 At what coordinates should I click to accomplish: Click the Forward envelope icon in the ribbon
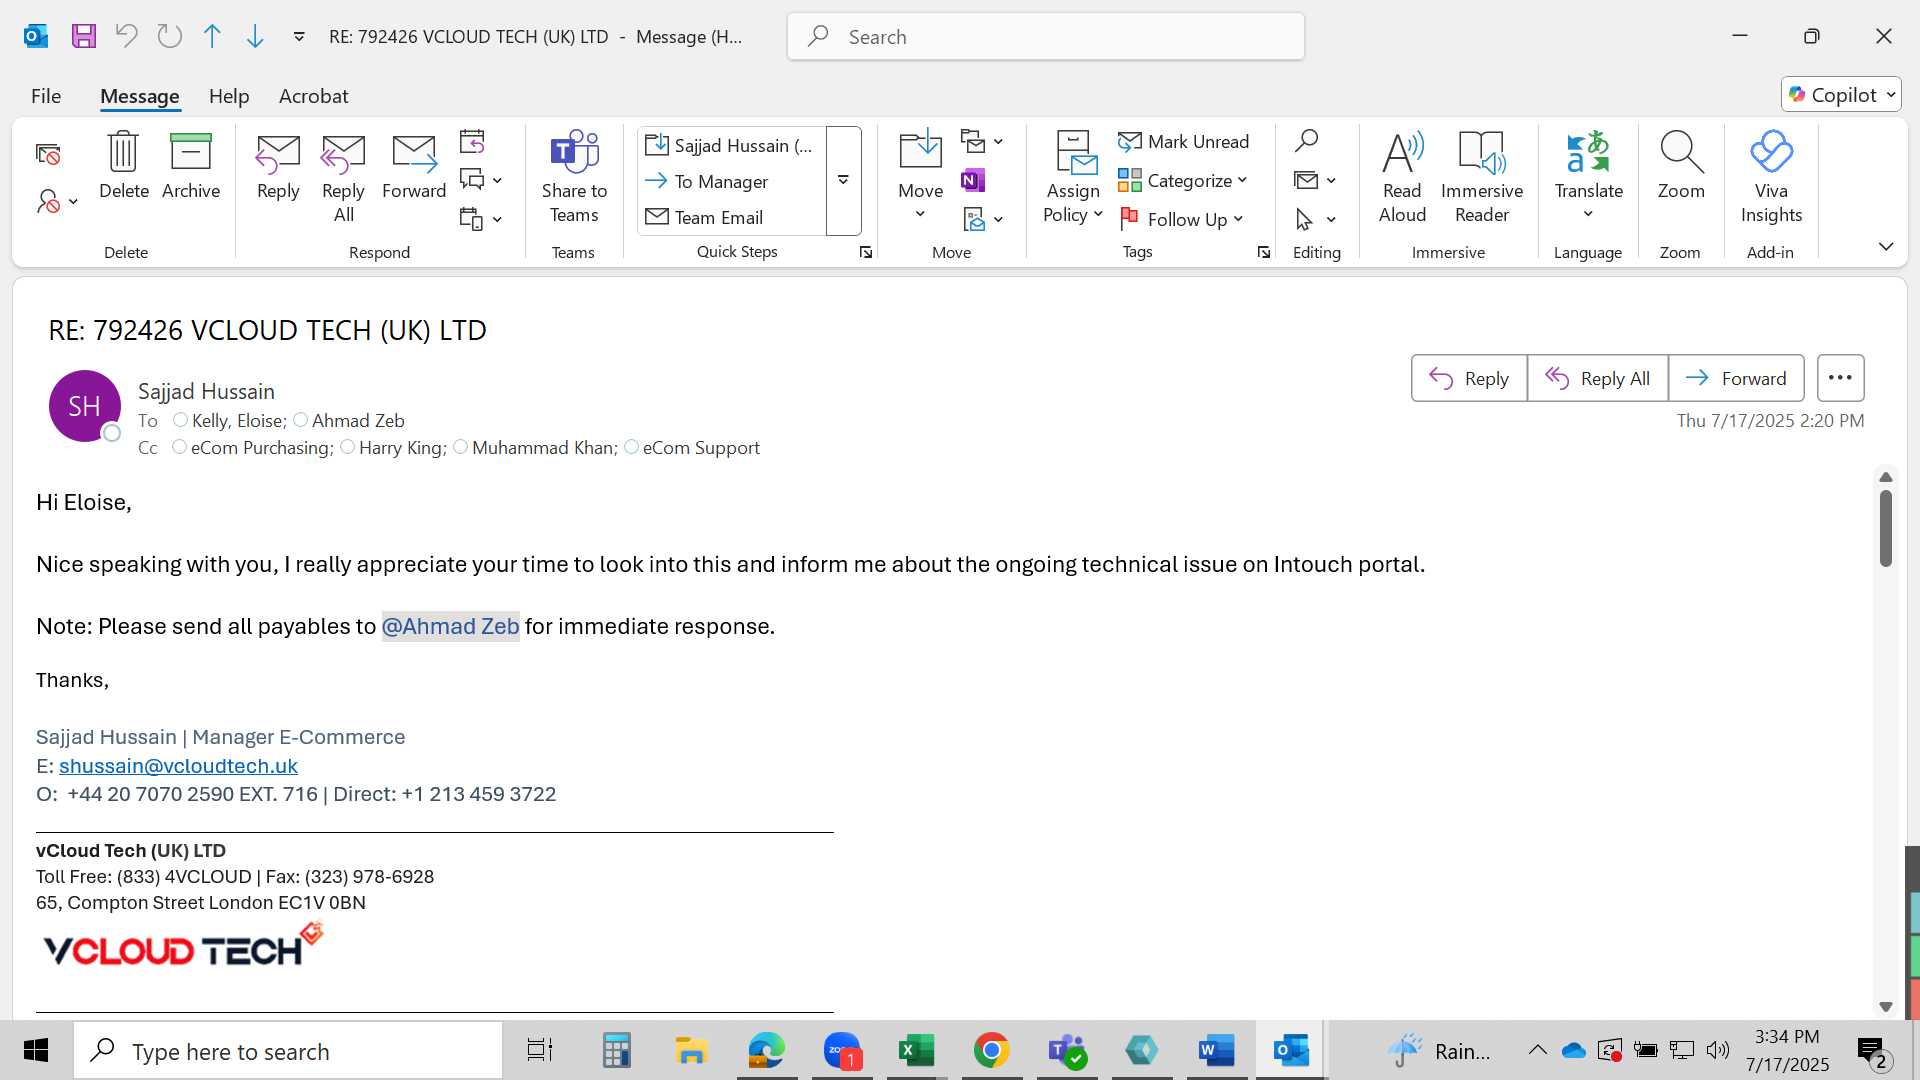tap(414, 167)
